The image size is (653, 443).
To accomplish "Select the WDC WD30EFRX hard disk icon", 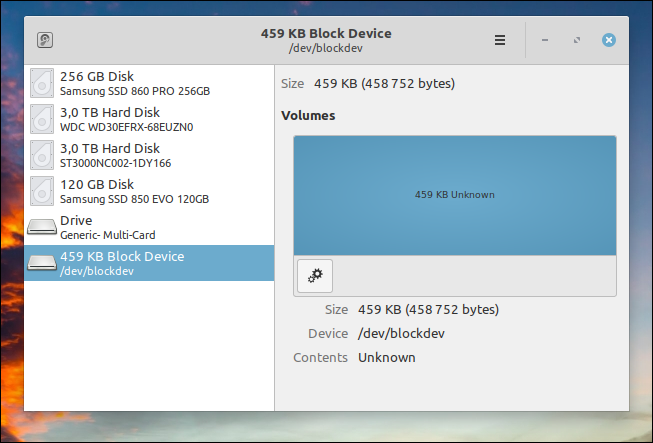I will (42, 119).
